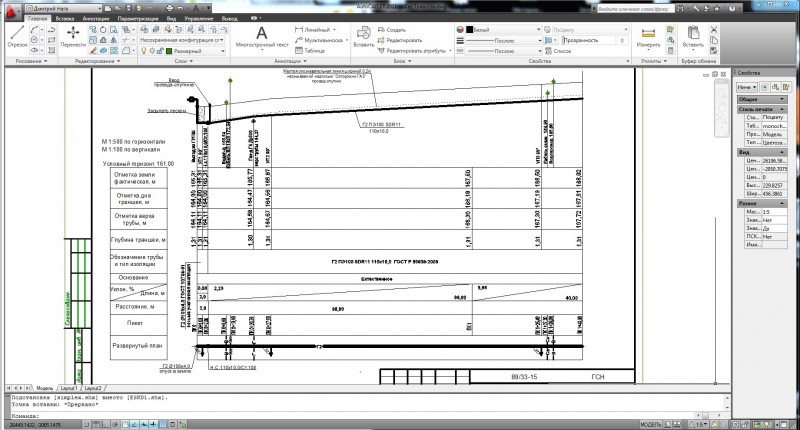This screenshot has width=800, height=430.
Task: Insert a Таблица table
Action: [310, 50]
